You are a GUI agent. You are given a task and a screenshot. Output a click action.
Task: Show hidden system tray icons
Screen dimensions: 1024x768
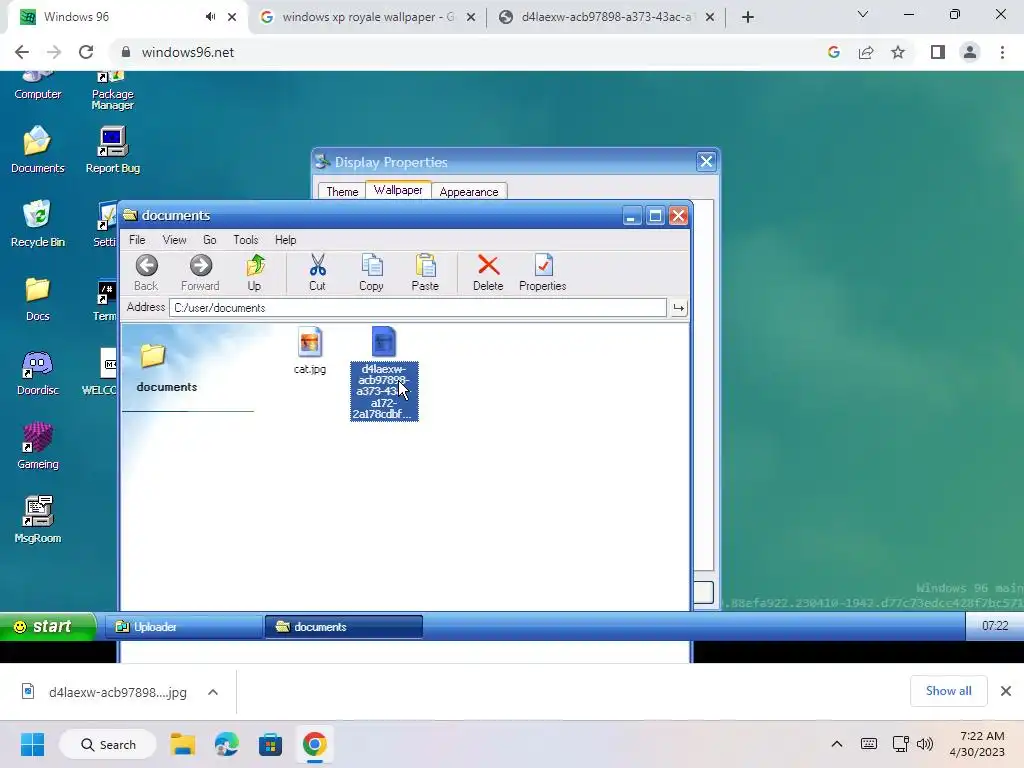[837, 744]
